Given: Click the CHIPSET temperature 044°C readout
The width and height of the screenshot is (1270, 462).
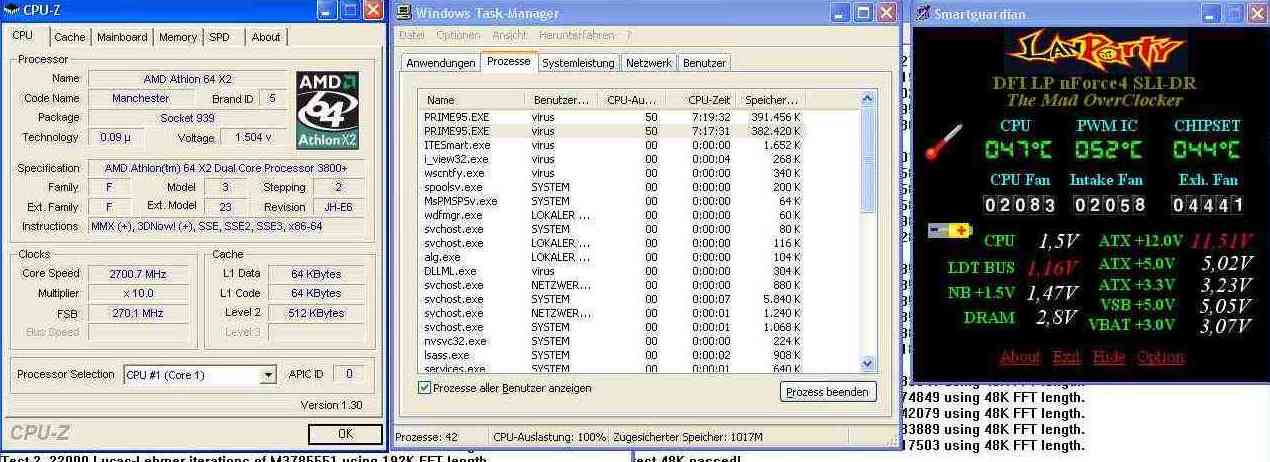Looking at the screenshot, I should [x=1206, y=150].
